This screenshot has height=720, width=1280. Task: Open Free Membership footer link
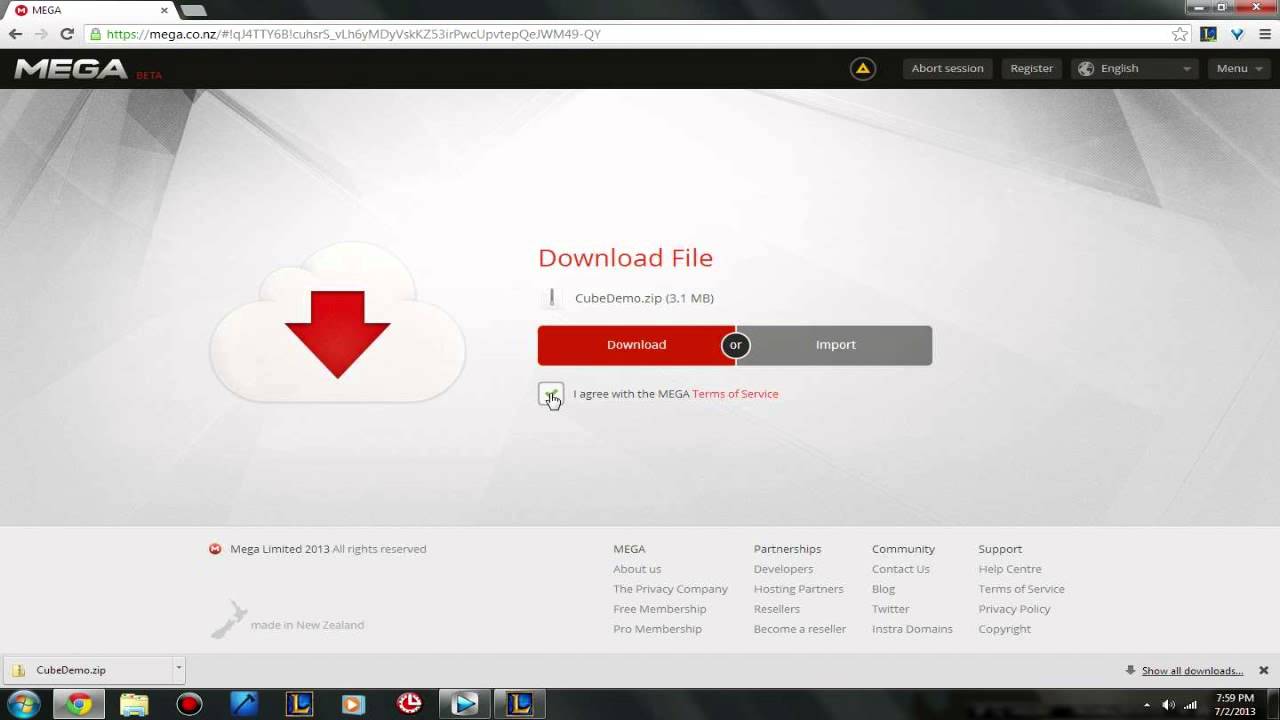pos(659,609)
